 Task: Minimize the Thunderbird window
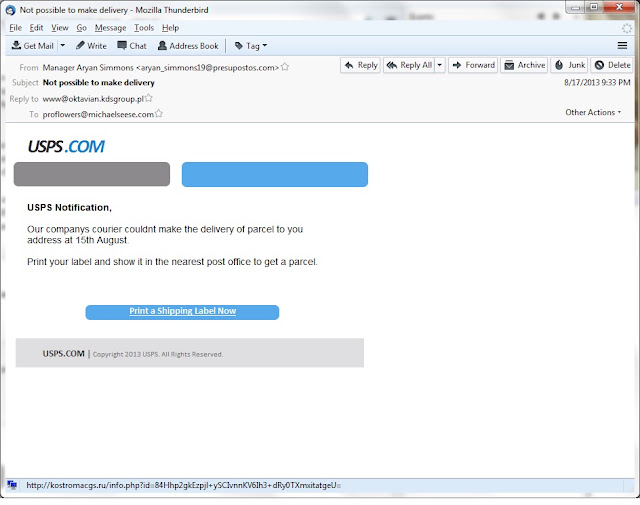pos(576,7)
